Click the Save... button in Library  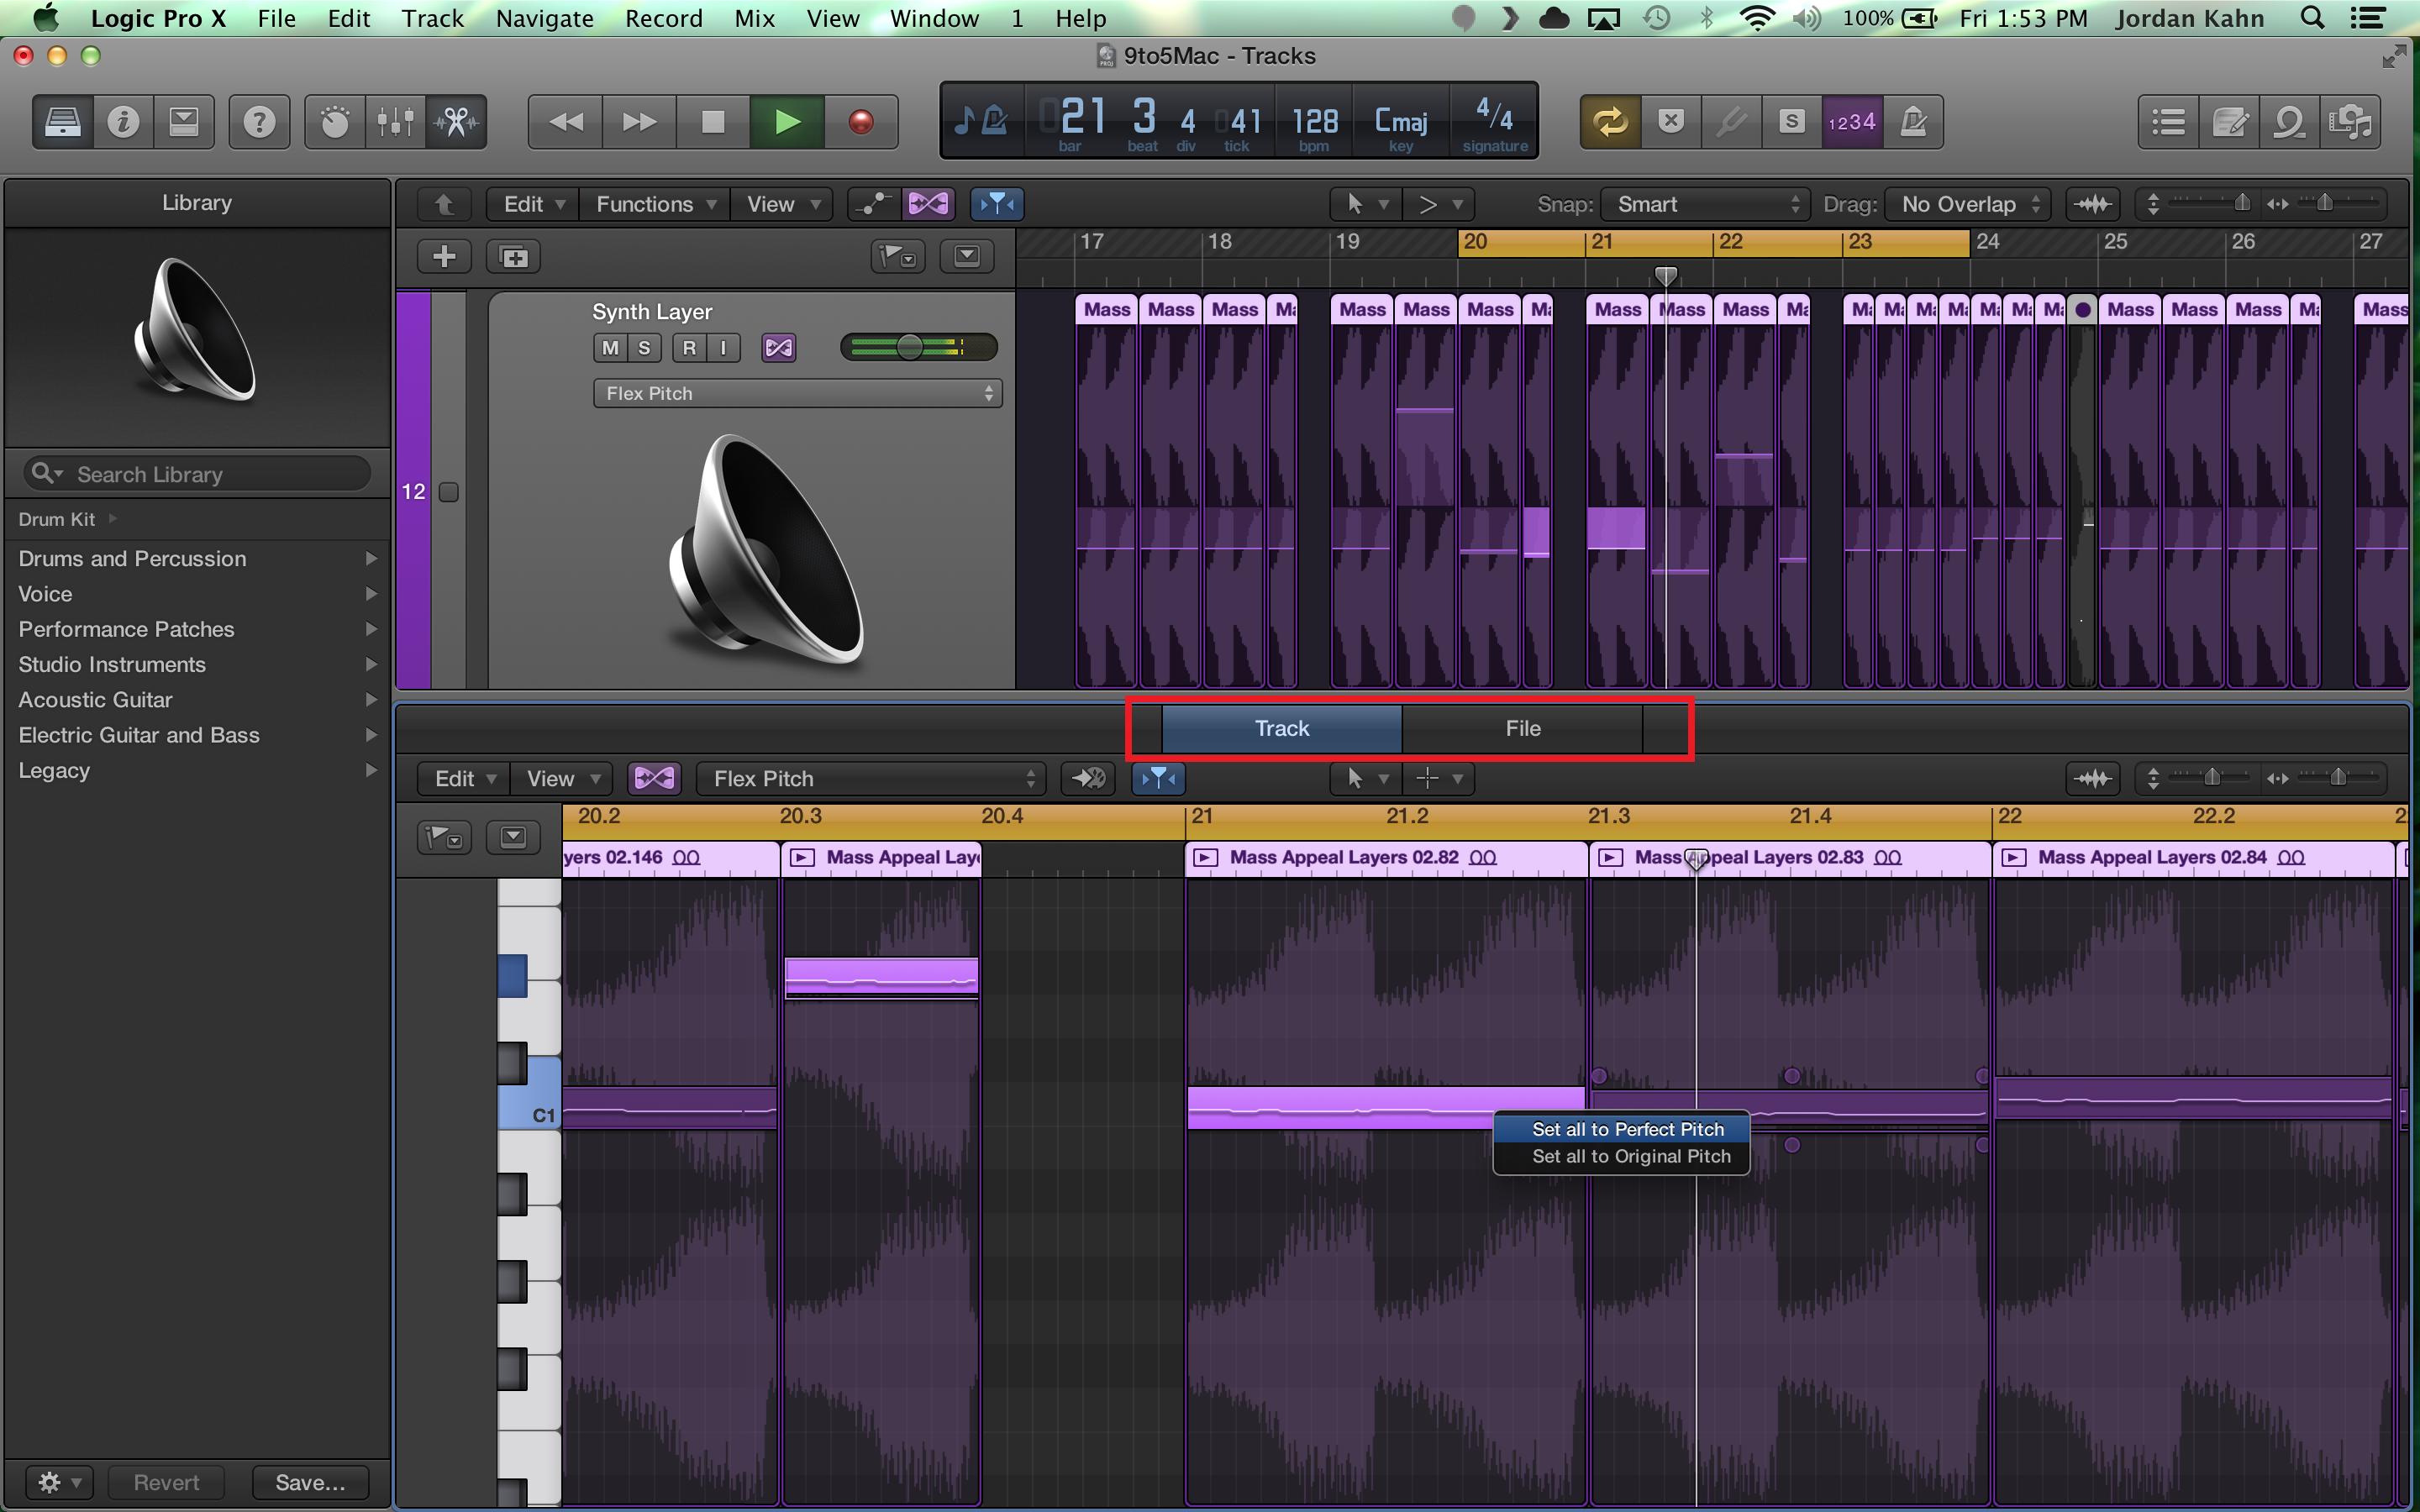tap(310, 1482)
